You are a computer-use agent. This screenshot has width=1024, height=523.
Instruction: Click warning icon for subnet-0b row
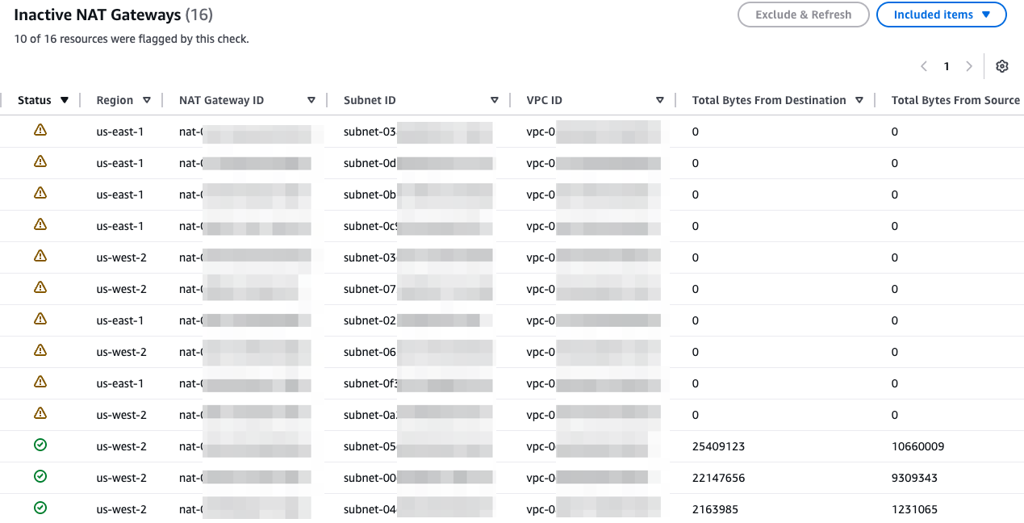[x=40, y=193]
